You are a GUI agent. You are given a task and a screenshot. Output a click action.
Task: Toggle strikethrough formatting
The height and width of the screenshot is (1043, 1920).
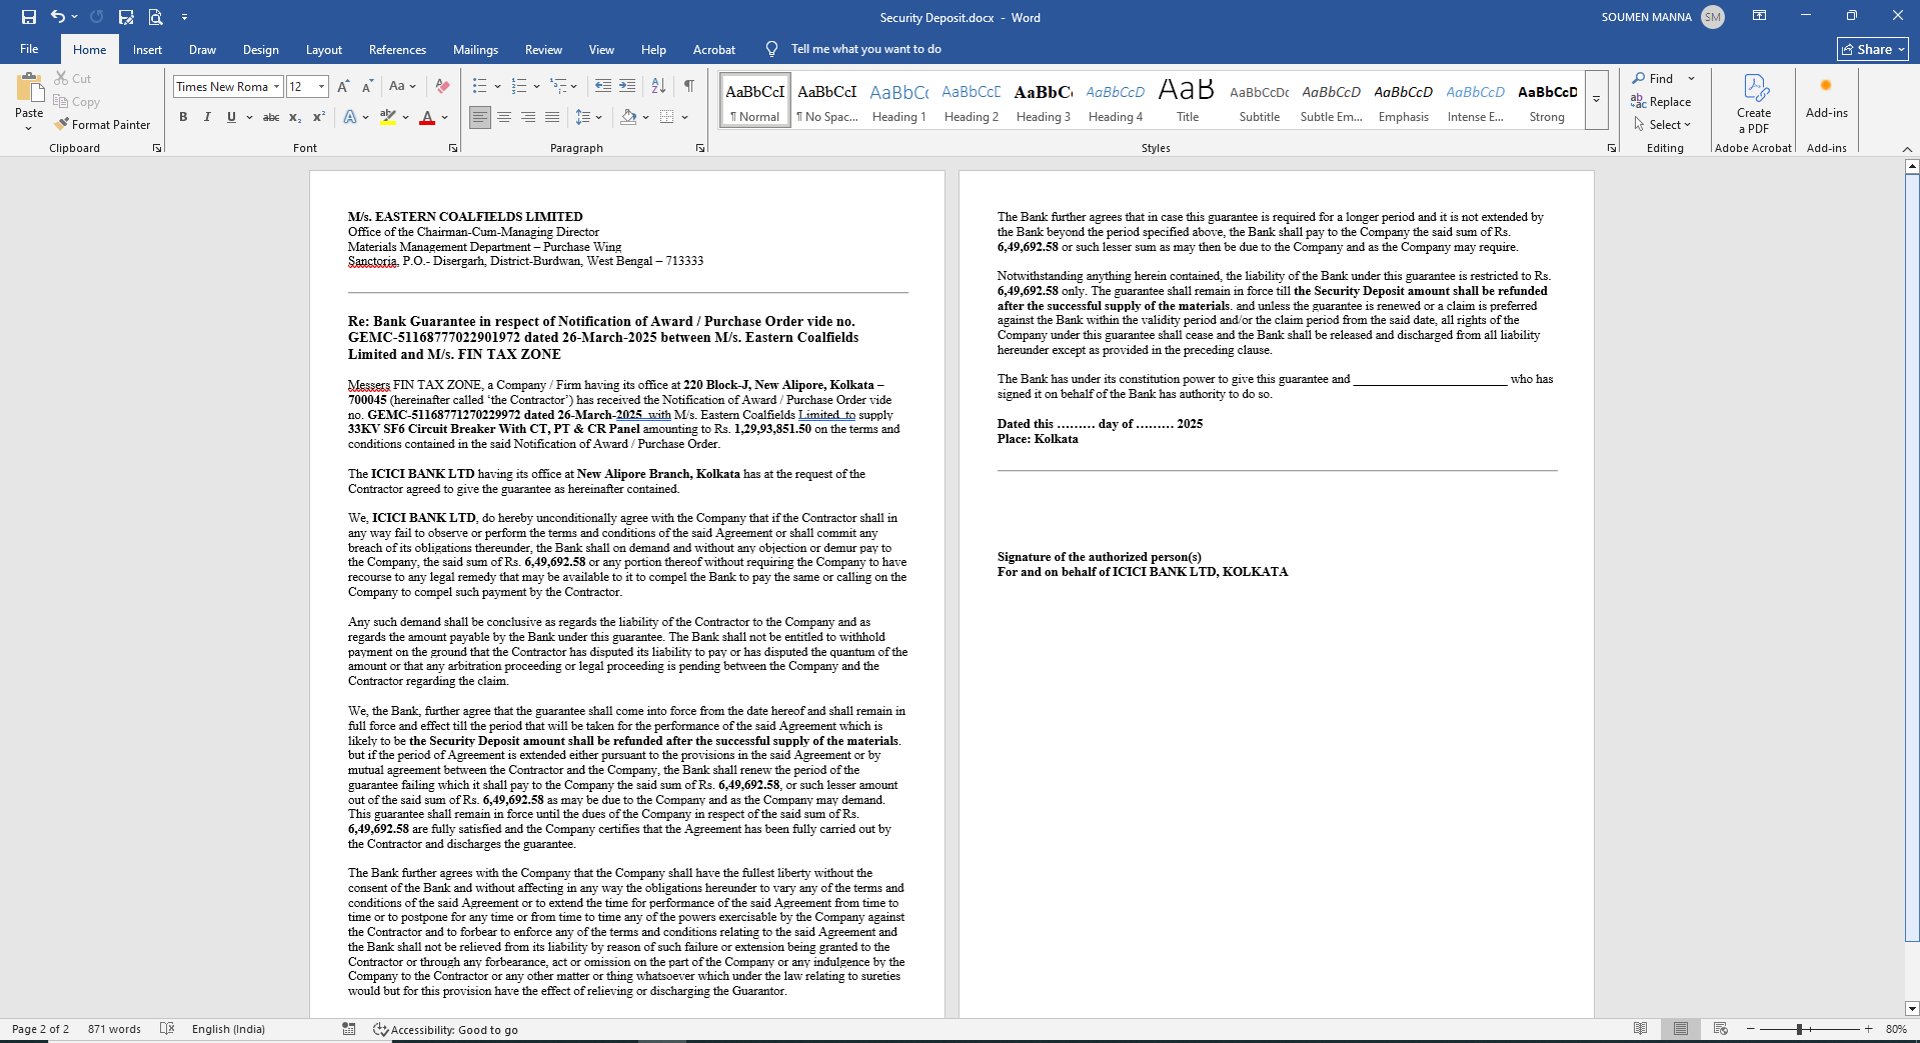[x=271, y=117]
